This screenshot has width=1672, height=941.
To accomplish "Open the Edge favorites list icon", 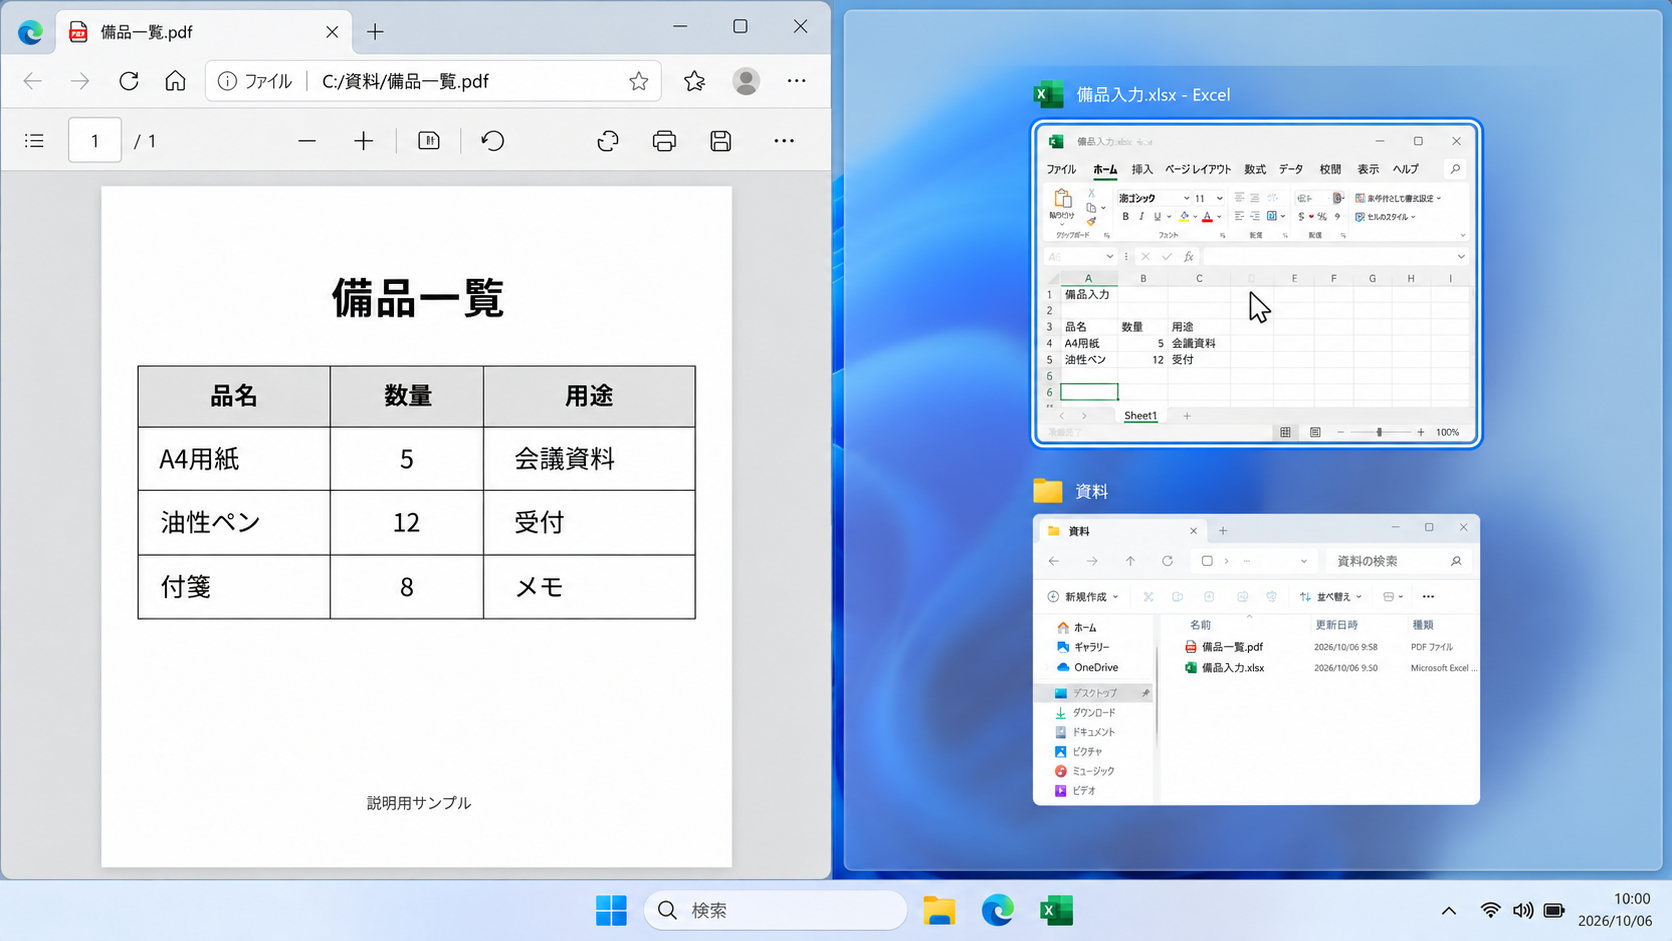I will [694, 81].
